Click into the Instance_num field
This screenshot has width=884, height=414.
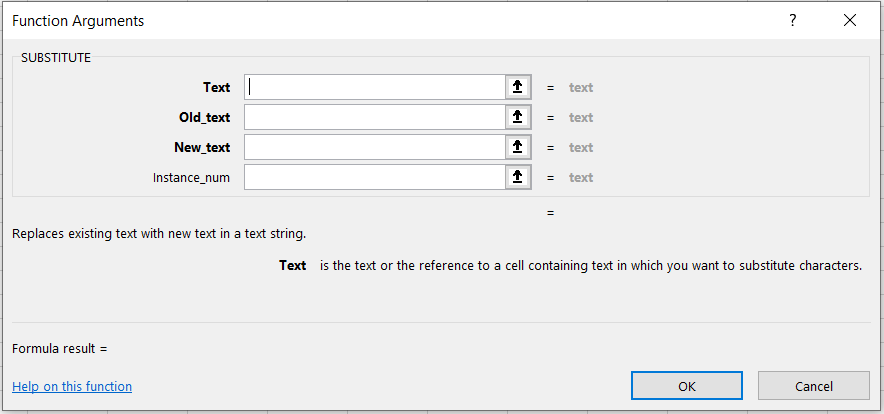click(x=375, y=177)
